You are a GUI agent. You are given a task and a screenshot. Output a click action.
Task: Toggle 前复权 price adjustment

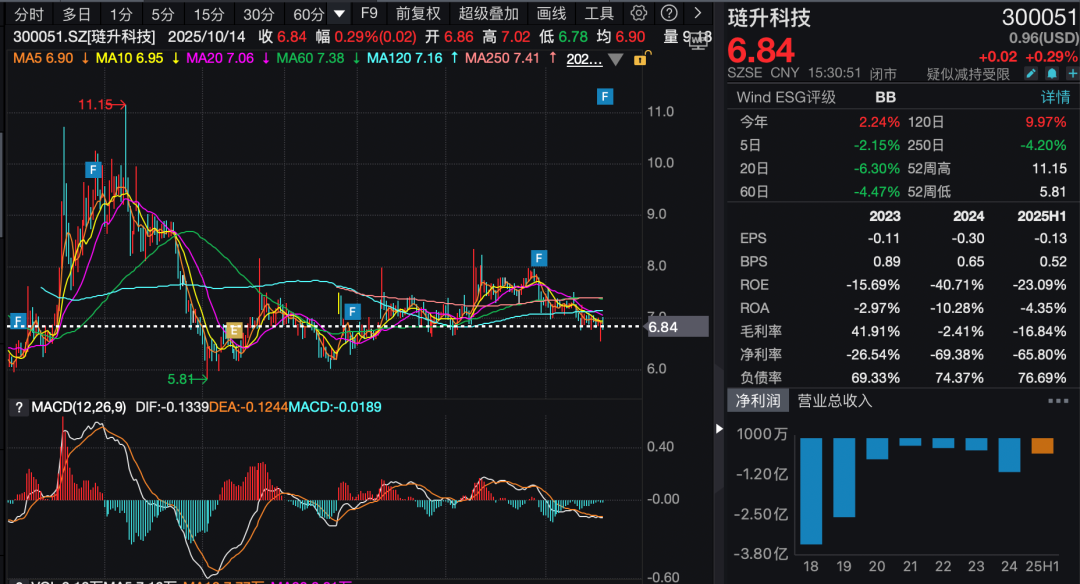click(417, 14)
